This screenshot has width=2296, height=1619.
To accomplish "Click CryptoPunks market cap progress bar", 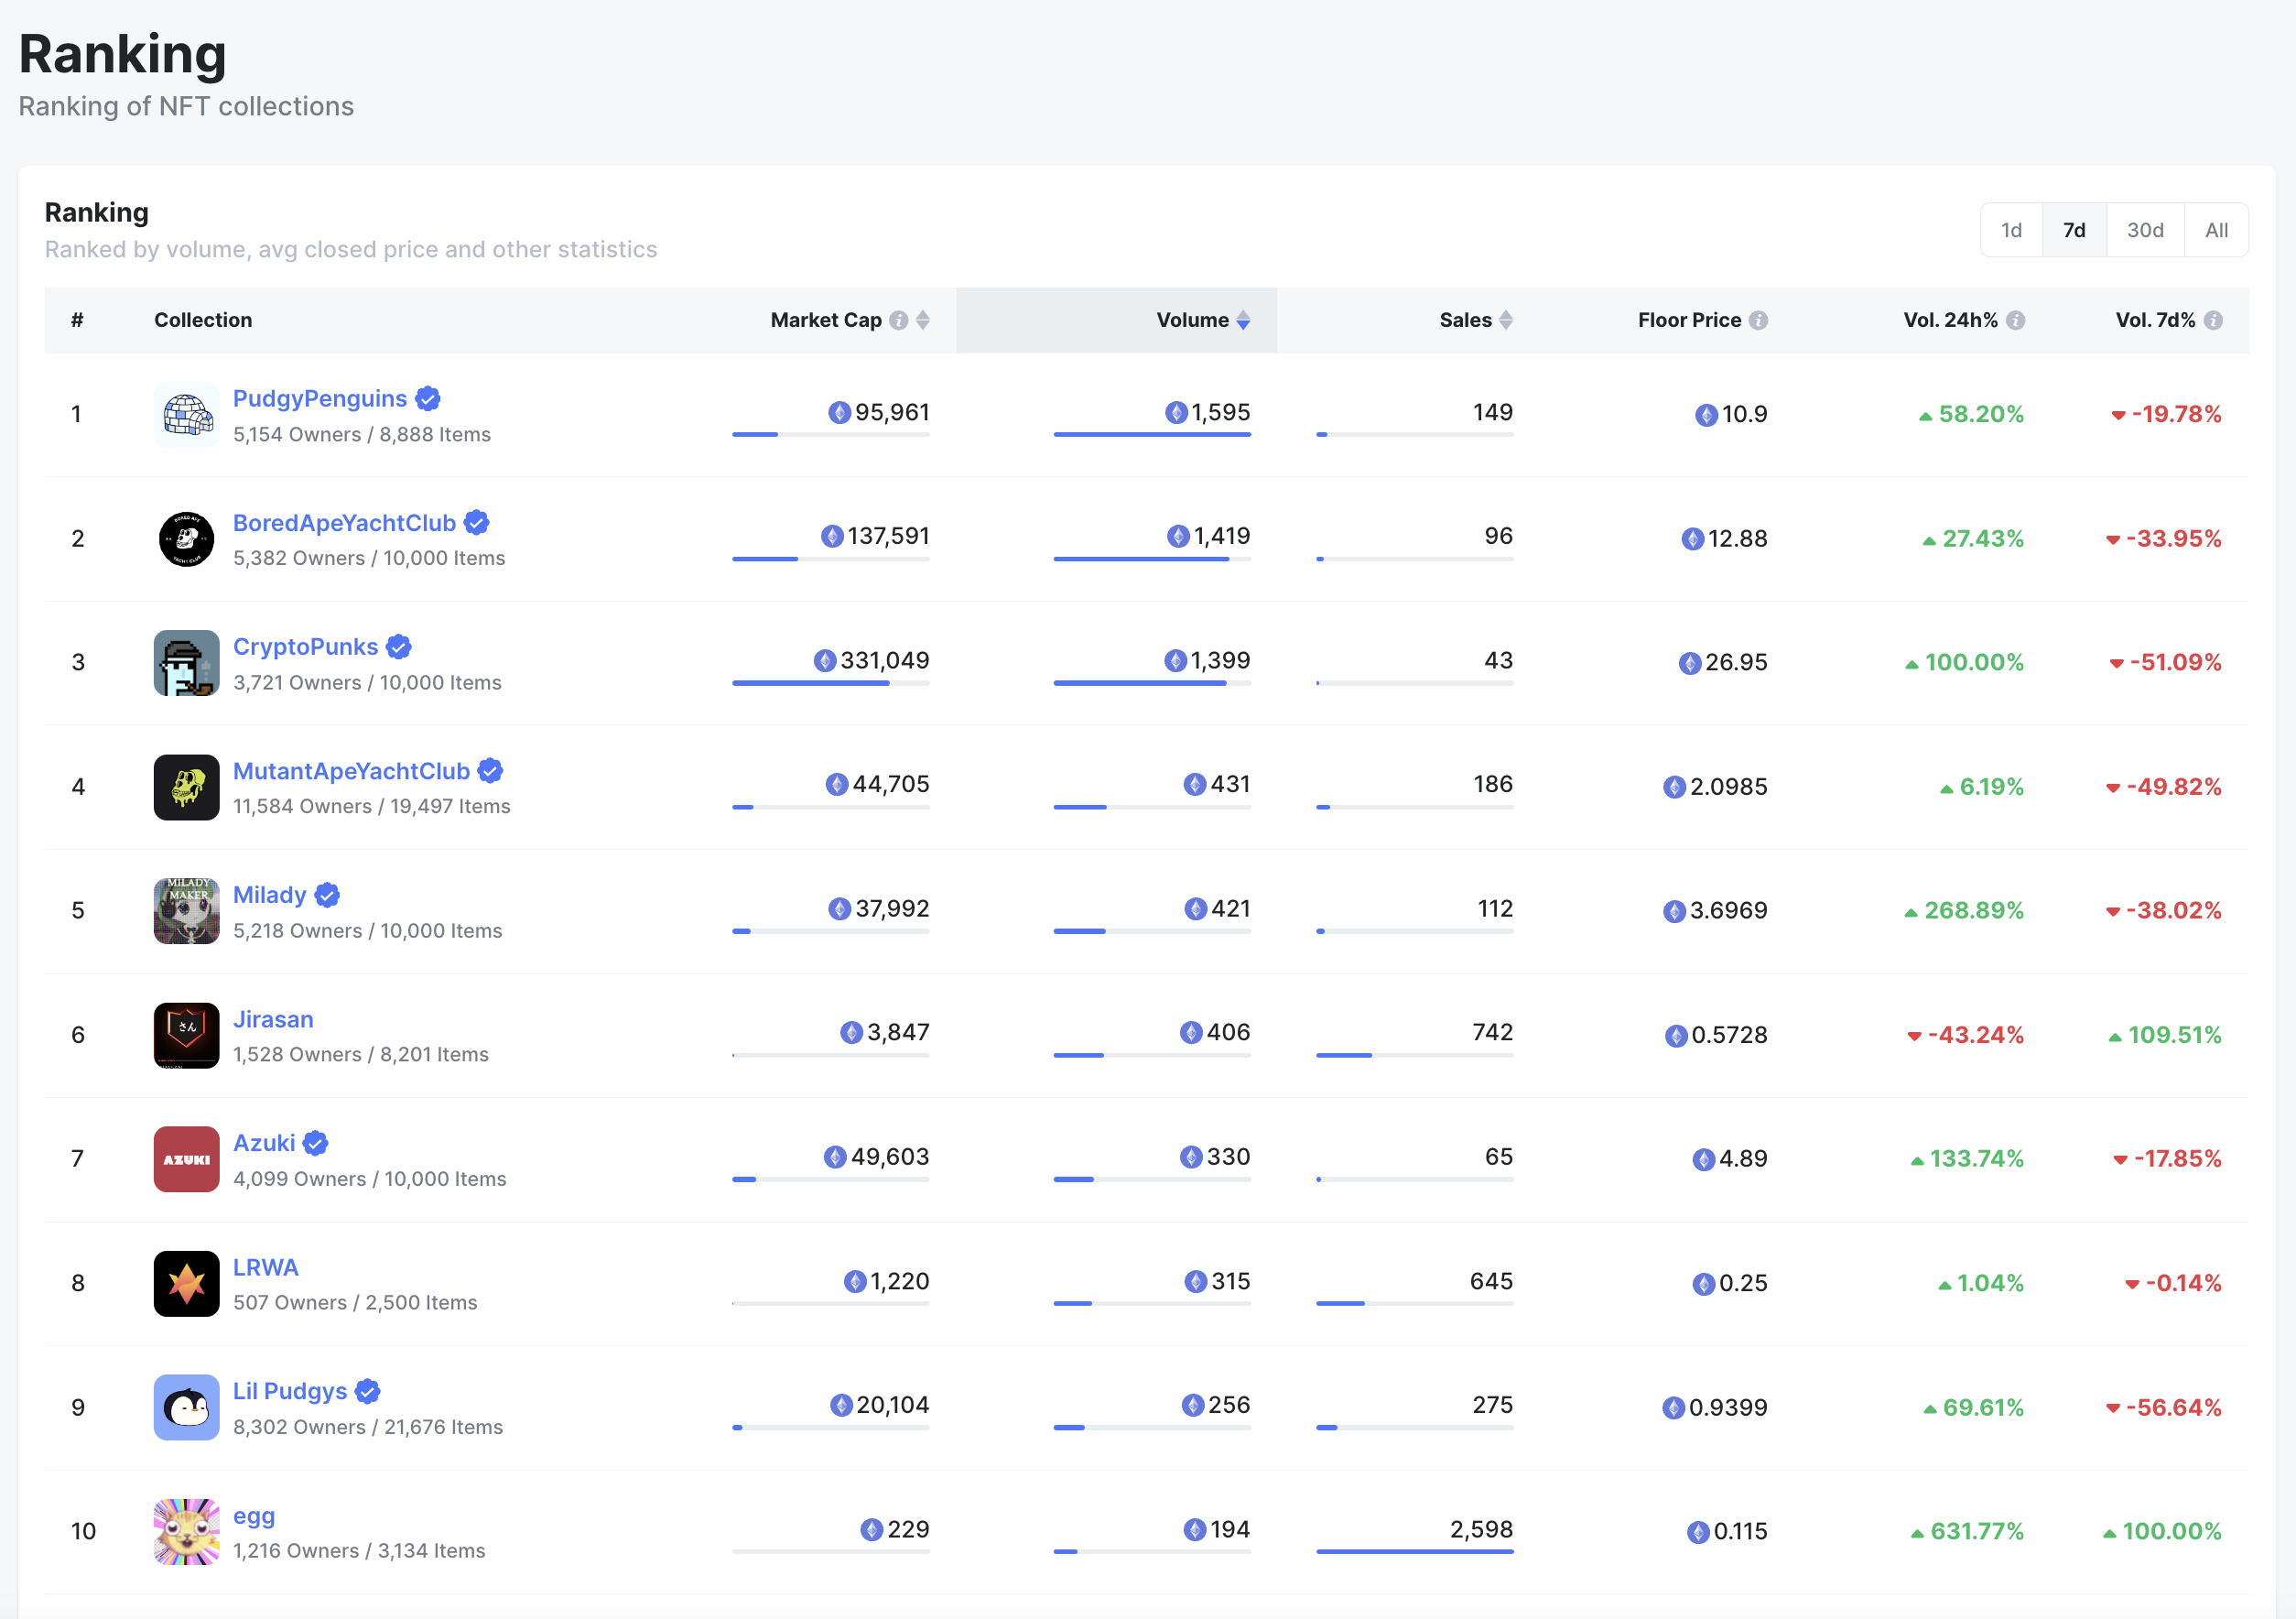I will [x=831, y=683].
